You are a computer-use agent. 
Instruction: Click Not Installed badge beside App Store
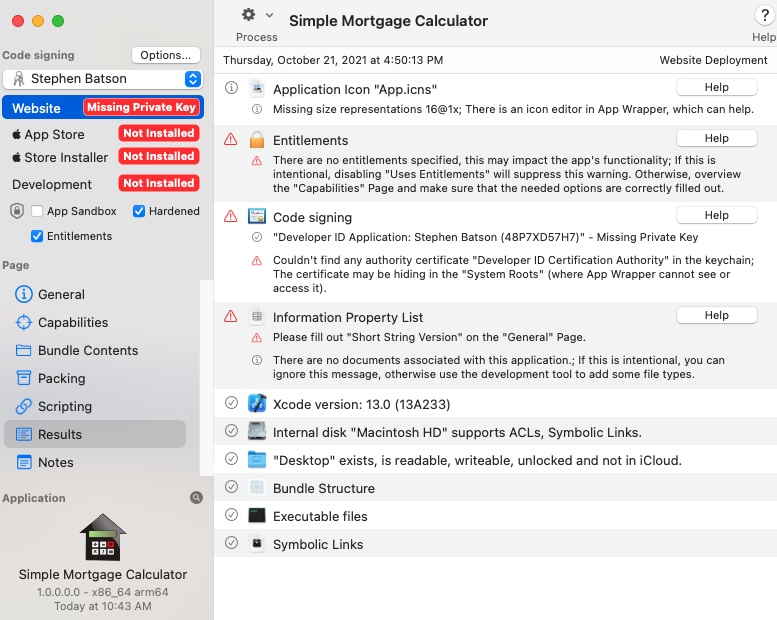[159, 133]
